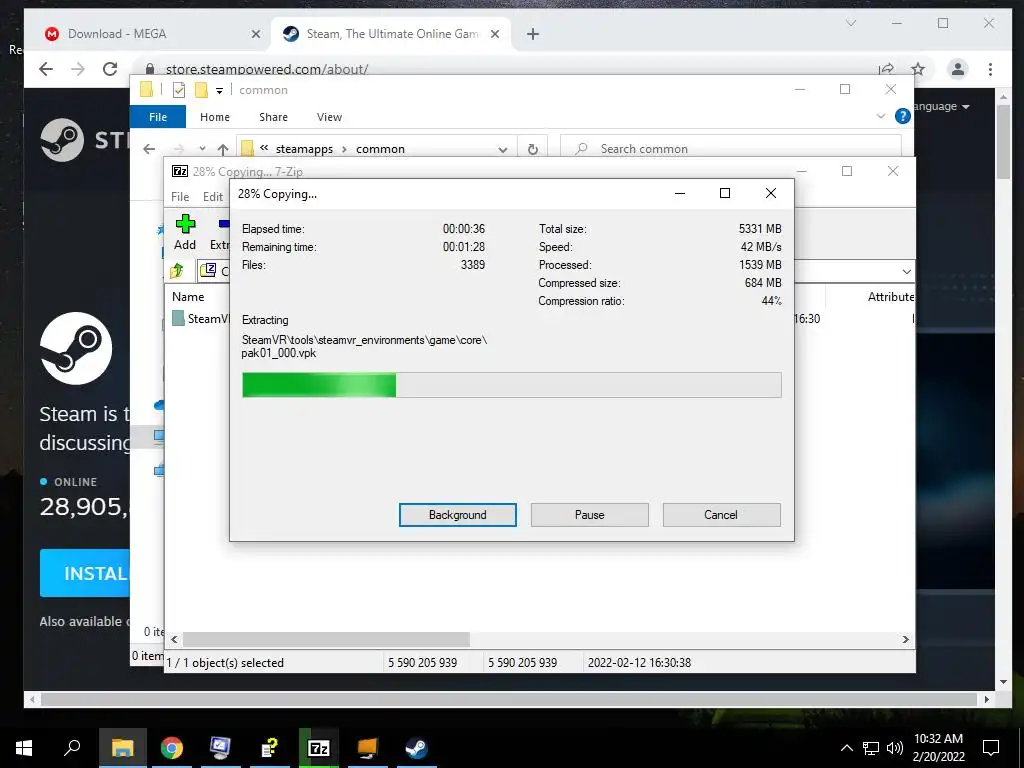Viewport: 1024px width, 768px height.
Task: Click the Chrome share page icon
Action: pyautogui.click(x=886, y=69)
